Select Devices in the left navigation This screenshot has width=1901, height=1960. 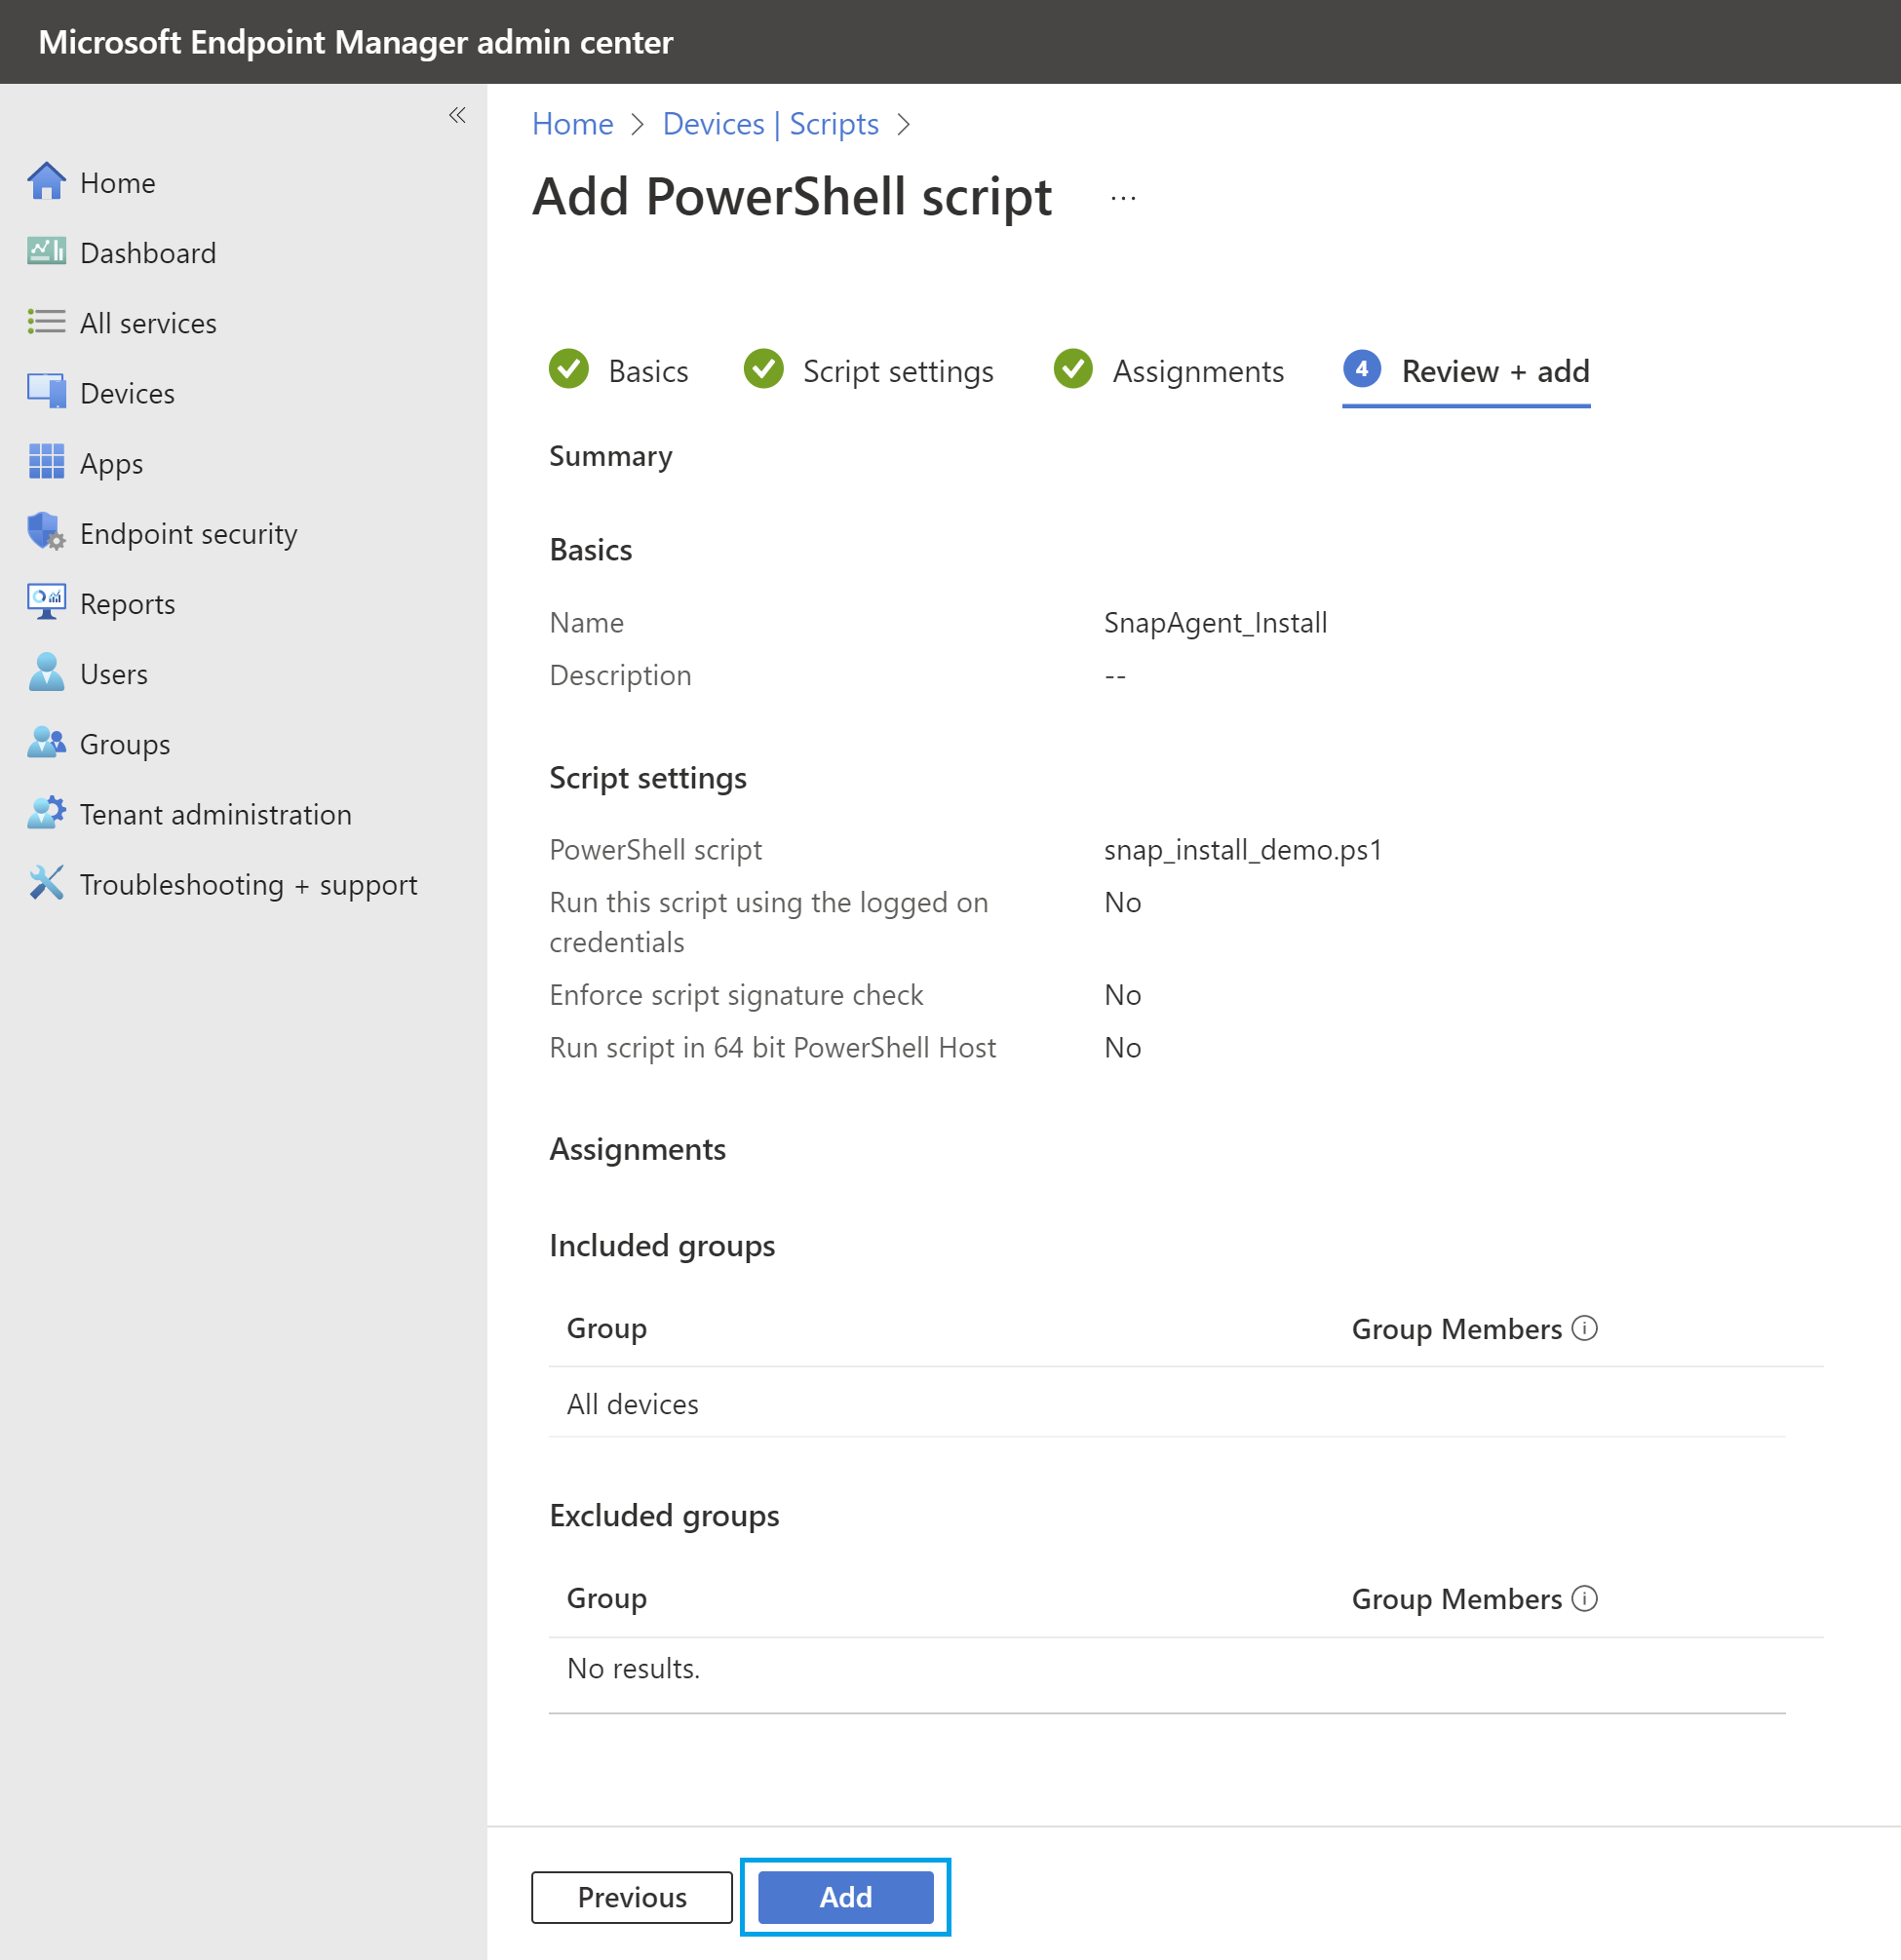[128, 393]
